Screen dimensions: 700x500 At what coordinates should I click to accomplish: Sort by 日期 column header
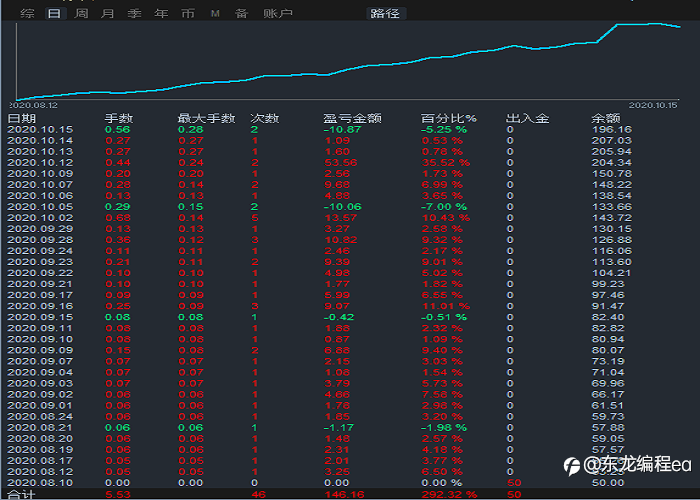tap(21, 119)
